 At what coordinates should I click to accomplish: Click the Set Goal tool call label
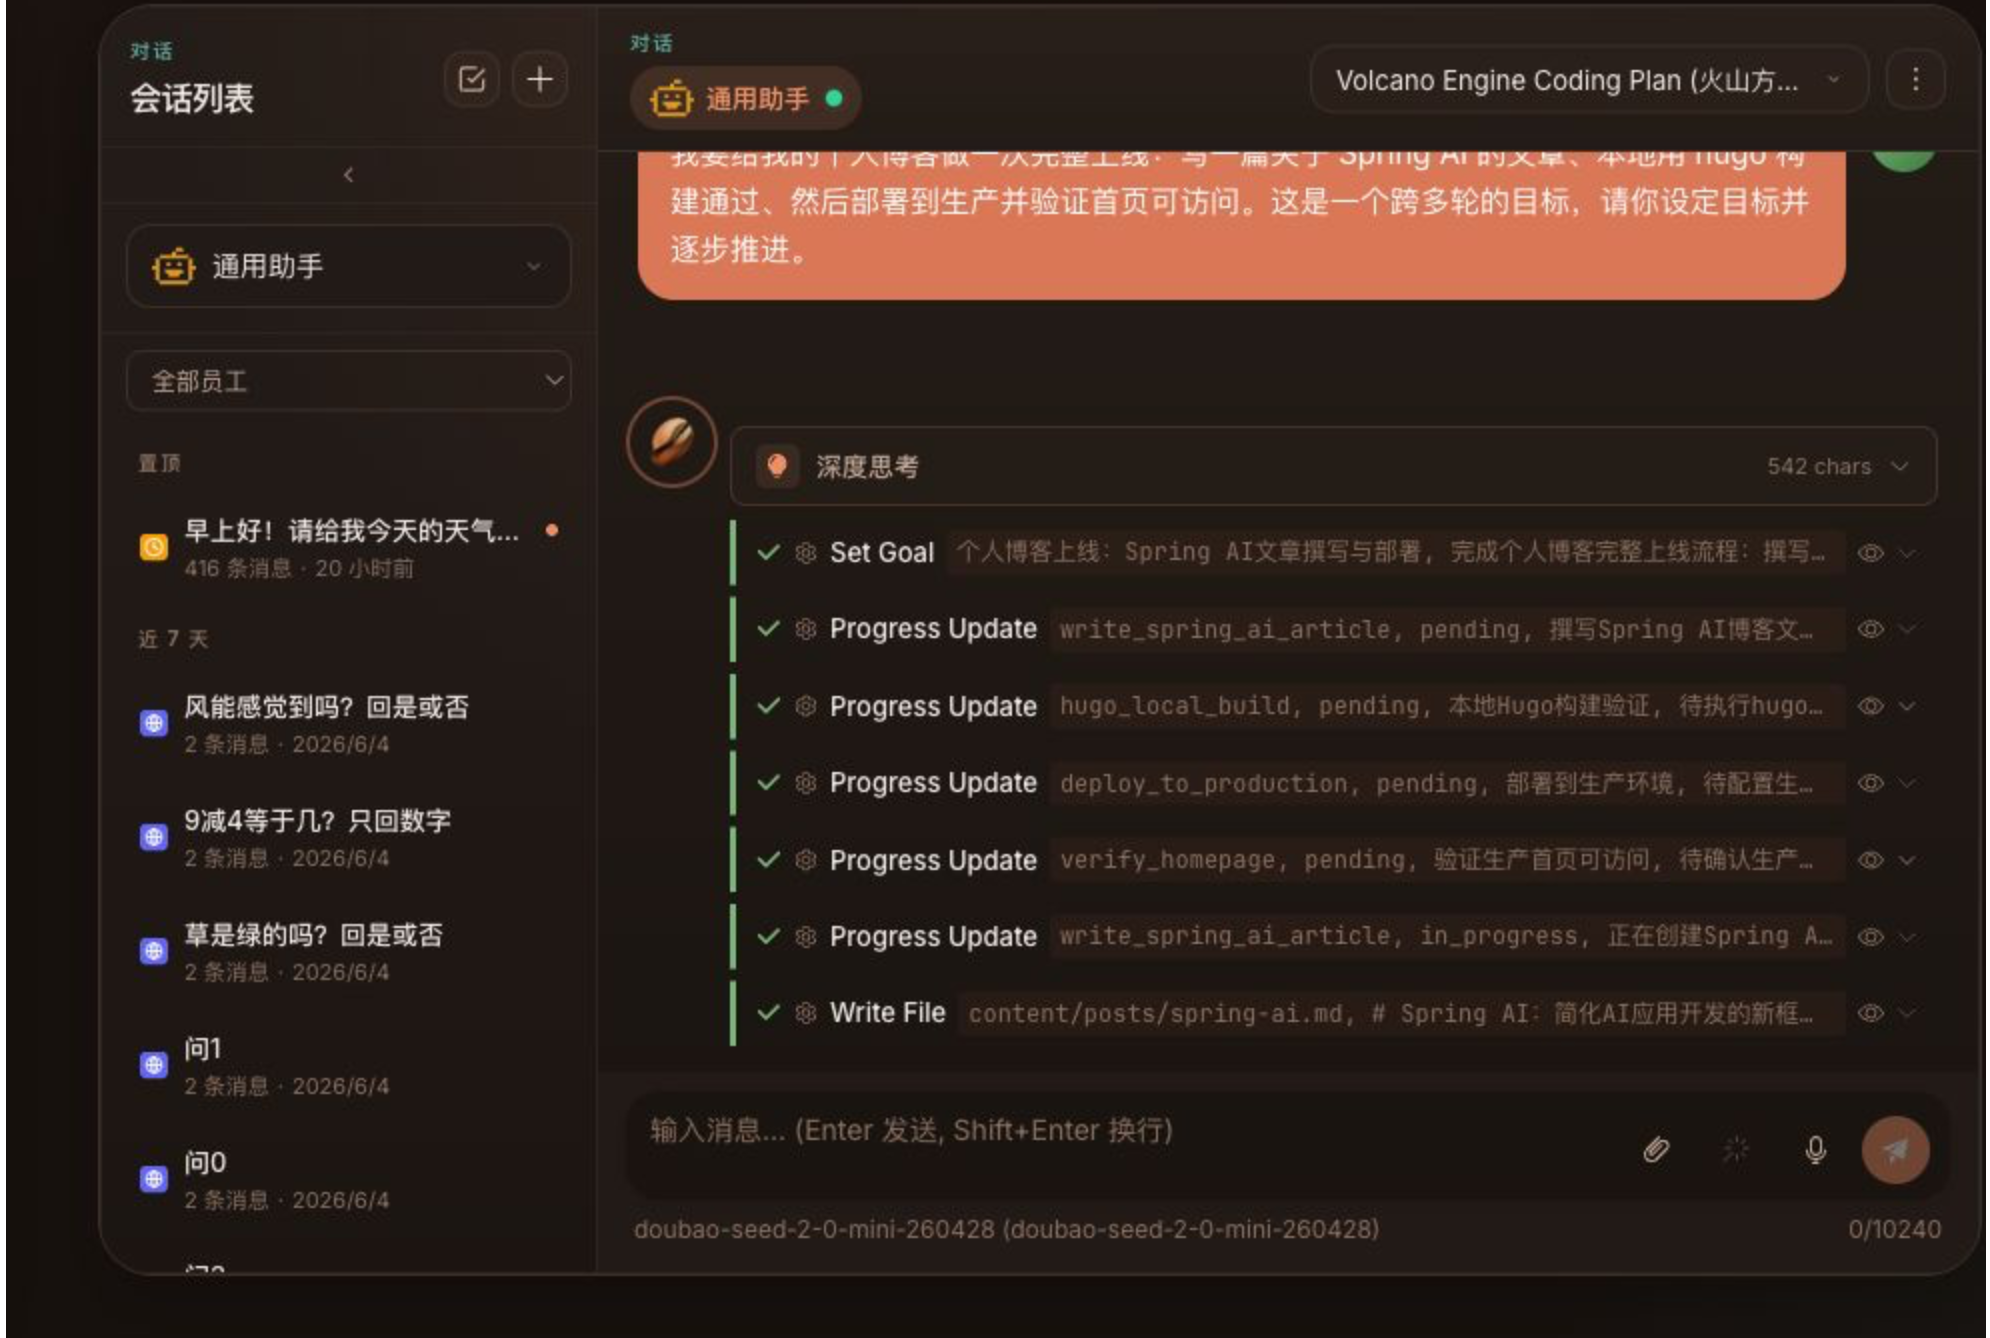881,553
